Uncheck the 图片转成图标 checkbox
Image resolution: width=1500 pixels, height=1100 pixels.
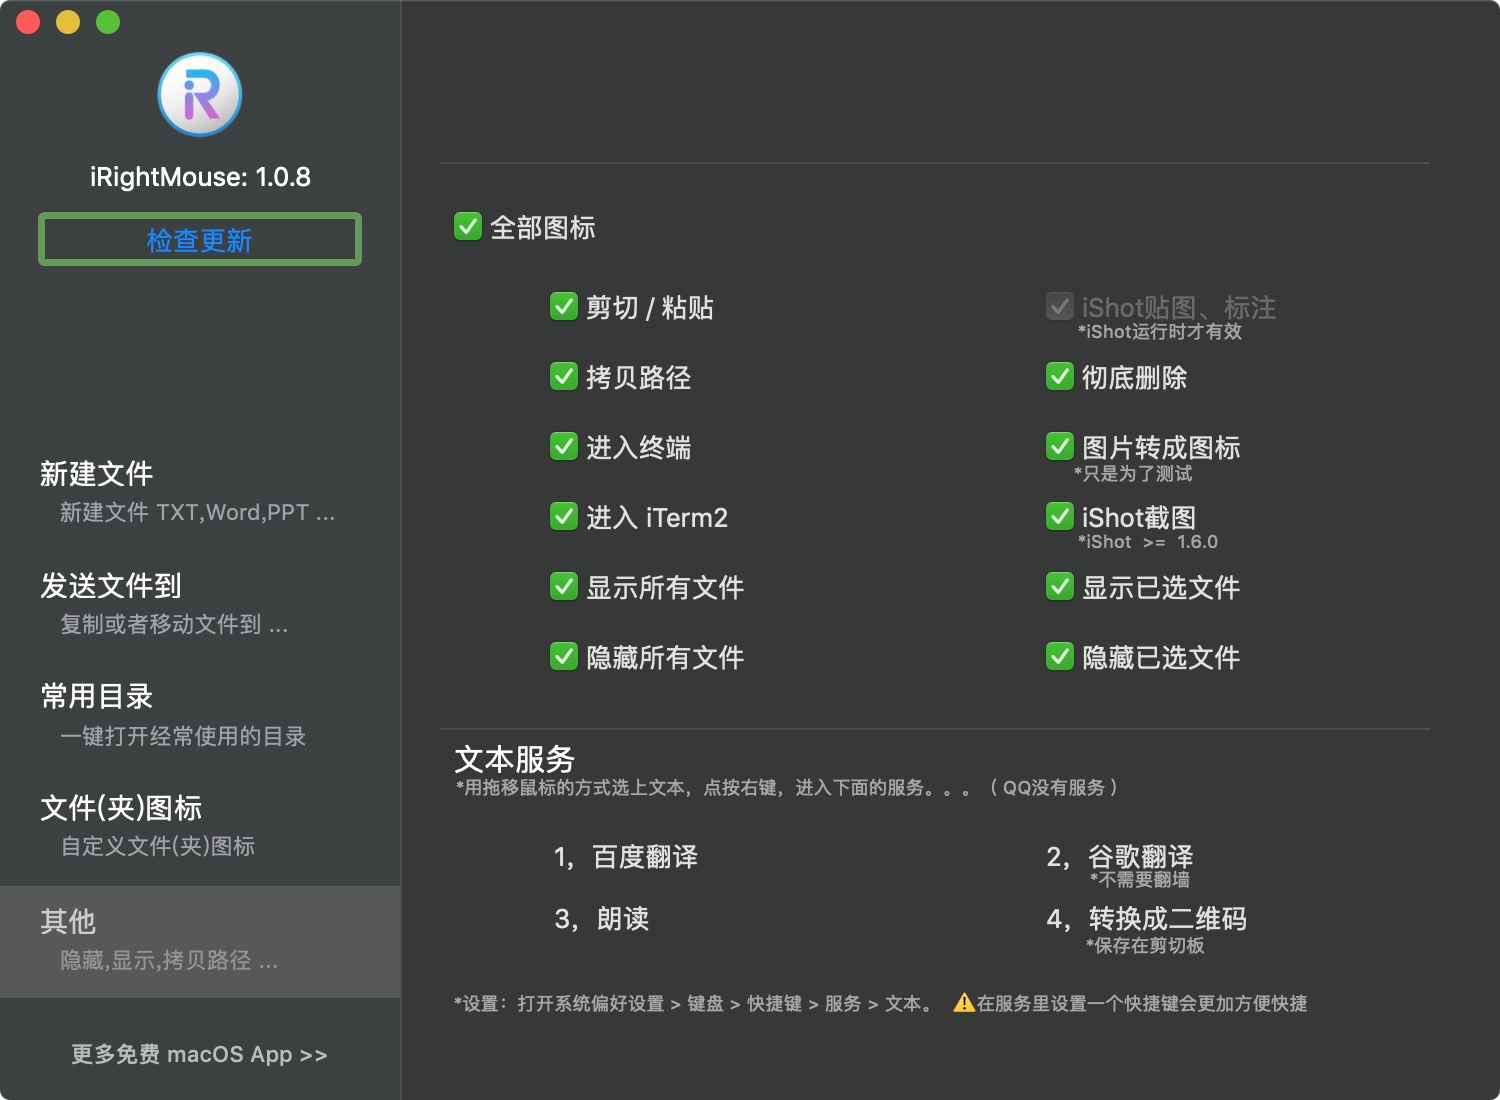pyautogui.click(x=1060, y=446)
